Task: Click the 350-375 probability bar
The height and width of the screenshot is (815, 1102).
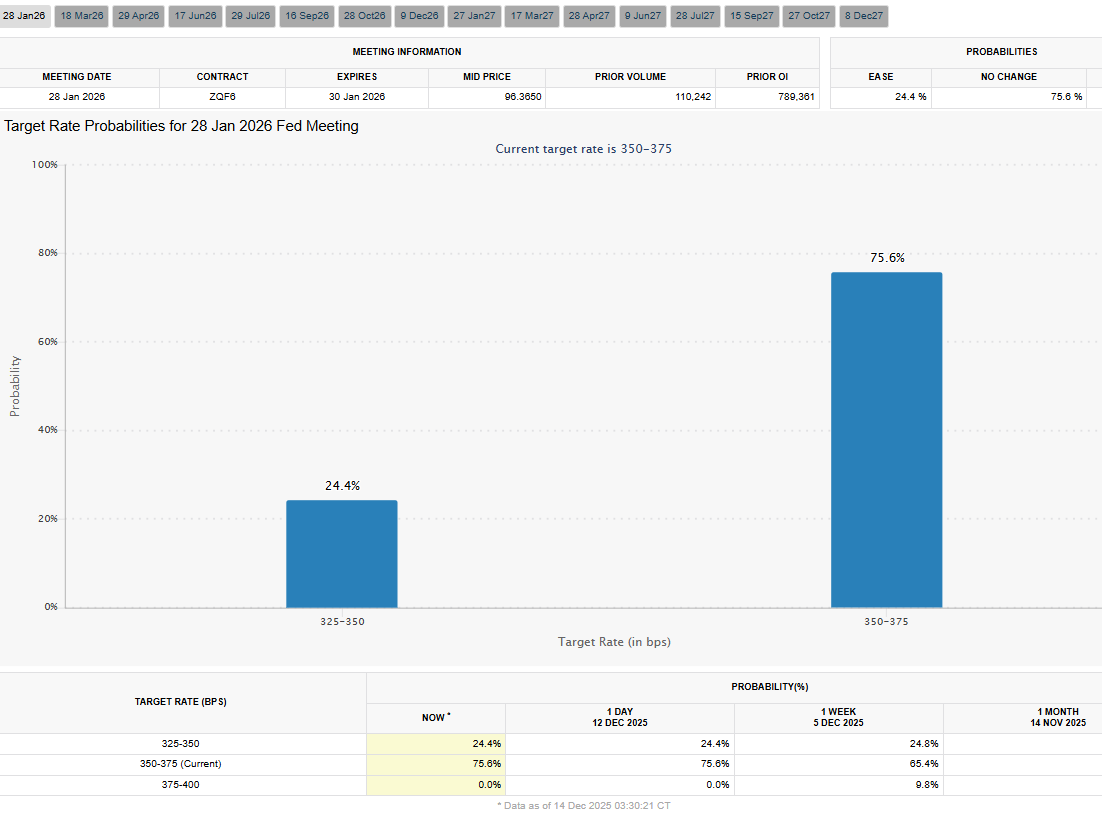Action: click(886, 440)
